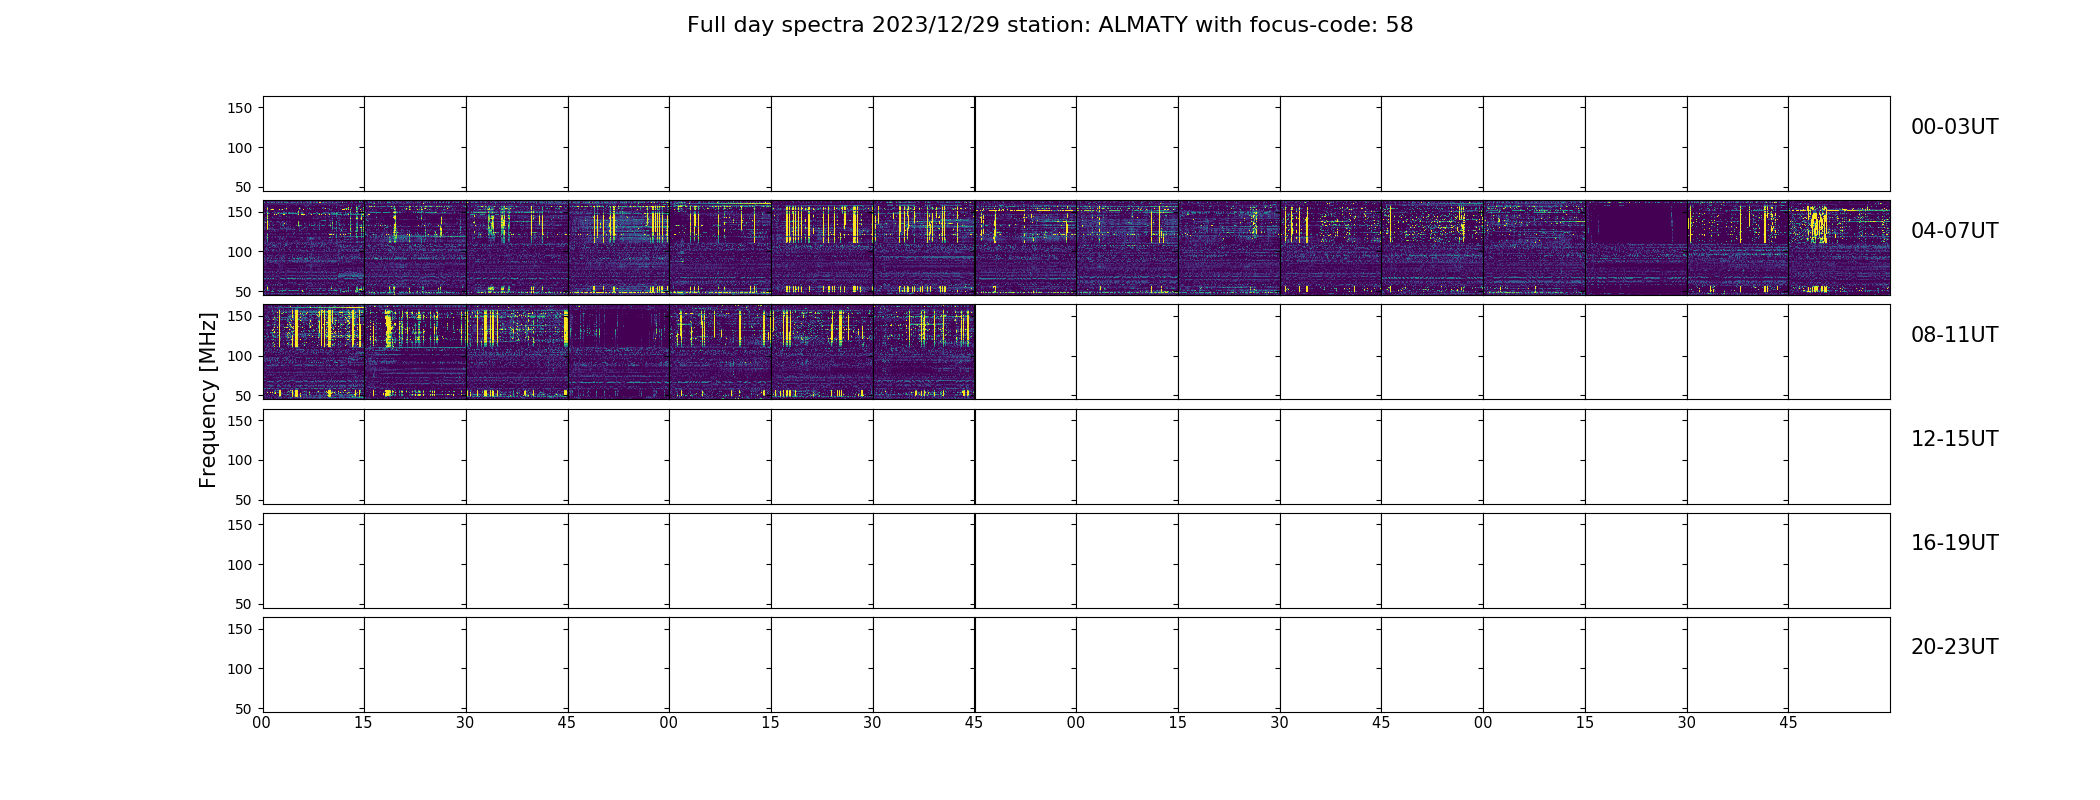The width and height of the screenshot is (2100, 800).
Task: Select the 'Frequency [MHz]' y-axis label
Action: pos(208,400)
